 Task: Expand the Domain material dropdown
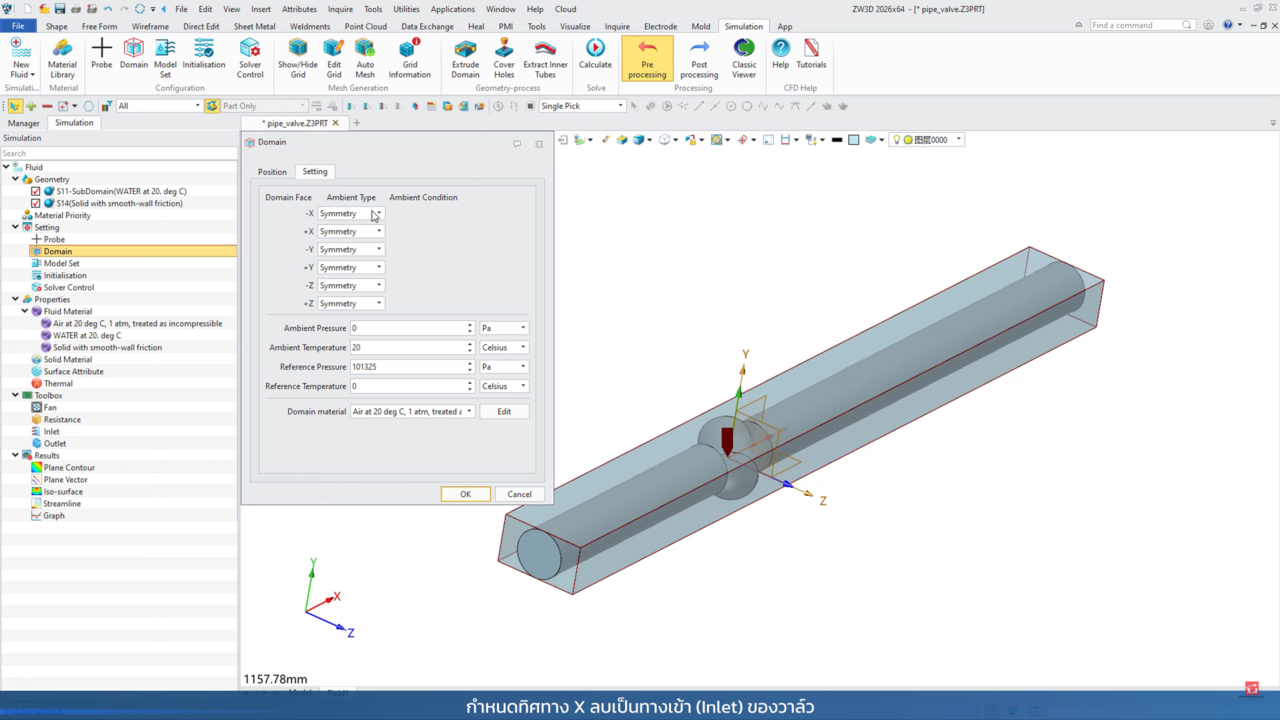[469, 411]
